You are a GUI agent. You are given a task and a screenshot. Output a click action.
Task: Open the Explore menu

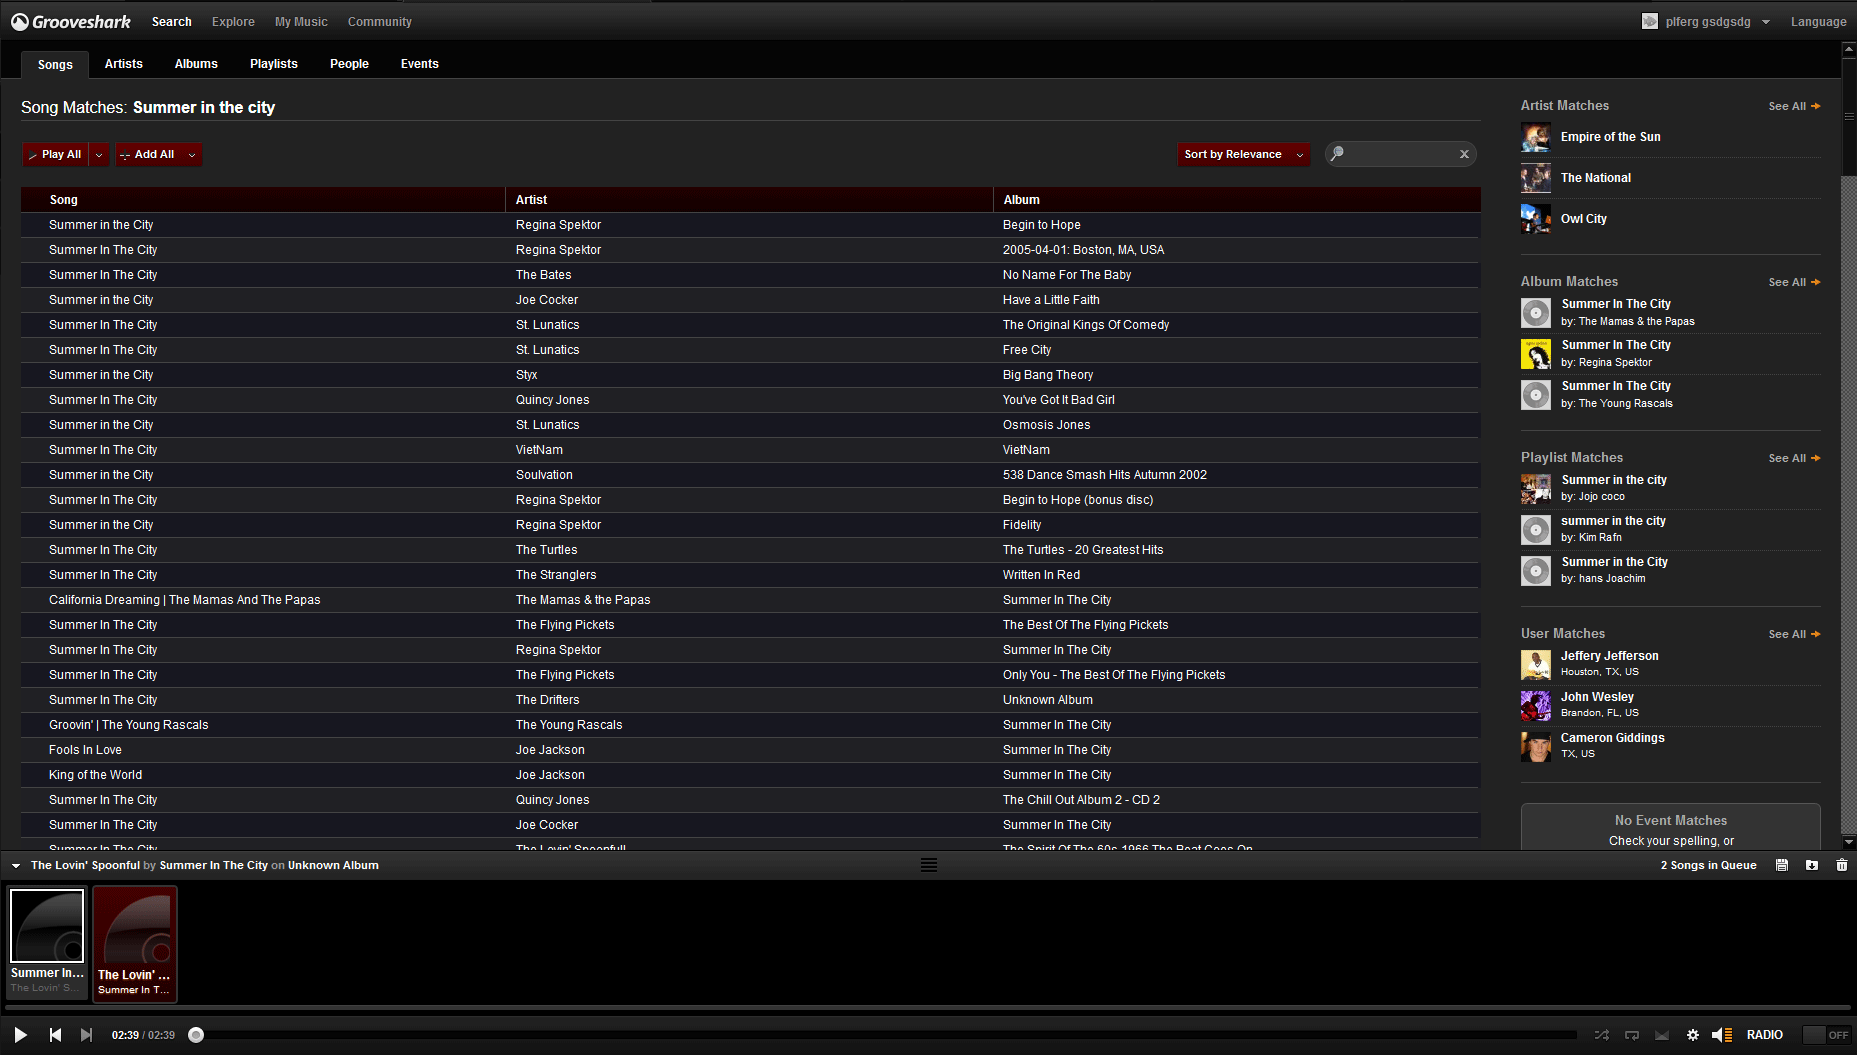[x=233, y=21]
